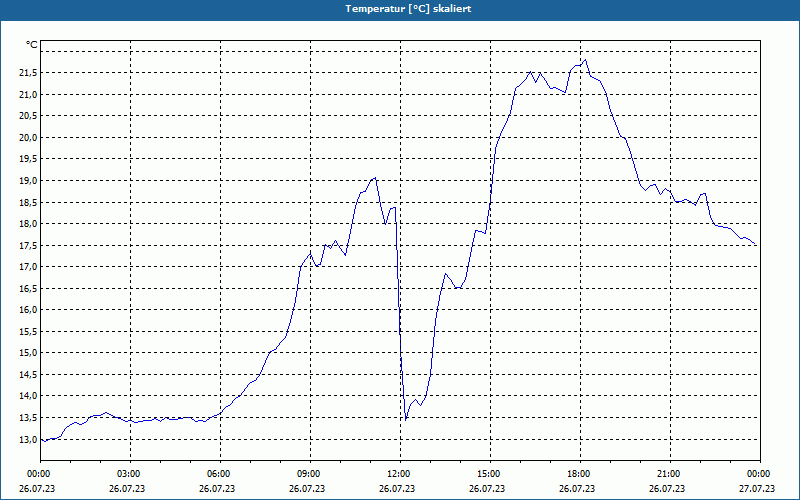This screenshot has height=500, width=800.
Task: Pick the 16,5 temperature tick label
Action: (29, 288)
